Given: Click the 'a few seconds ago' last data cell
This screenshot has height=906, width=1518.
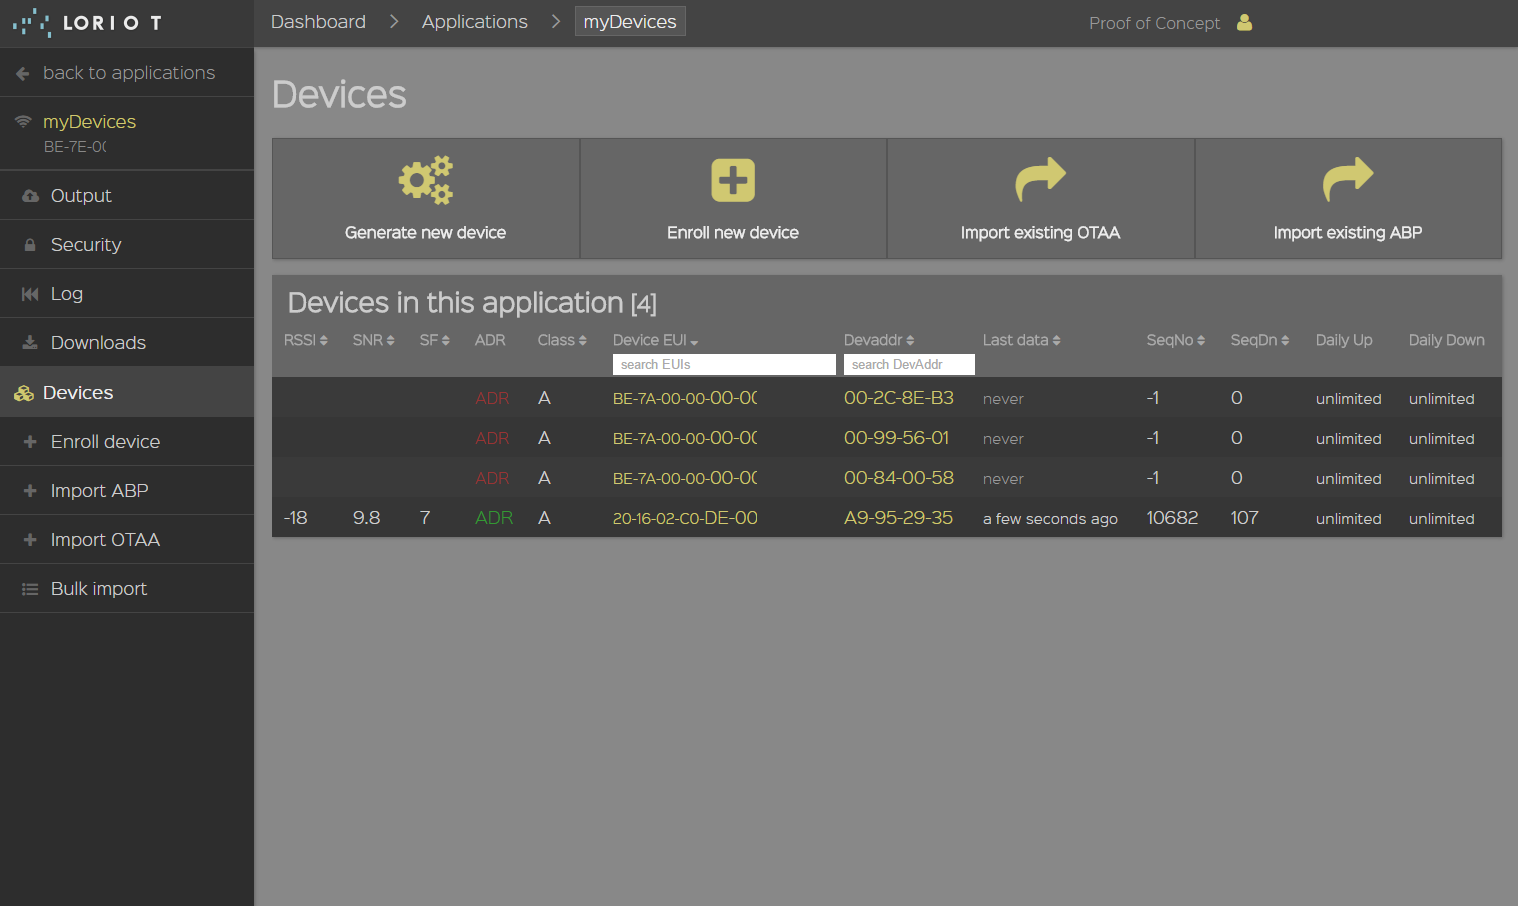Looking at the screenshot, I should [1050, 519].
